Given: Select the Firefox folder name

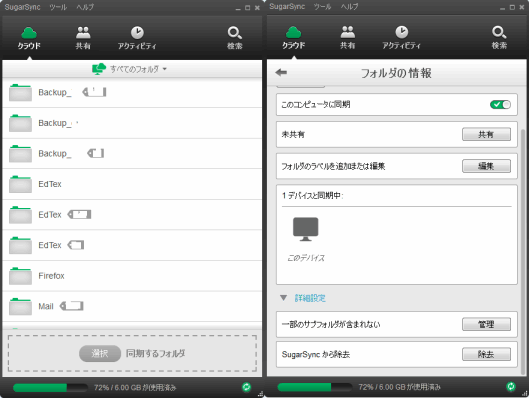Looking at the screenshot, I should pos(51,276).
